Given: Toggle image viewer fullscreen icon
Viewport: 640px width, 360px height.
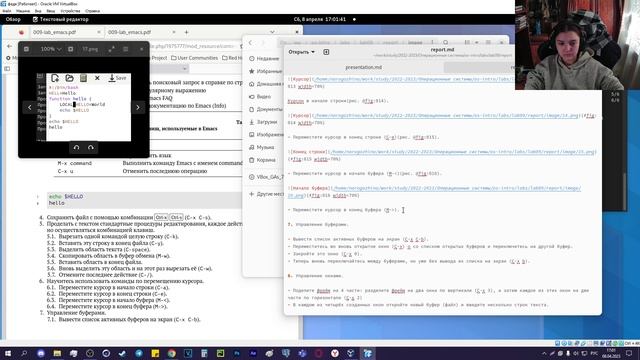Looking at the screenshot, I should (x=111, y=49).
